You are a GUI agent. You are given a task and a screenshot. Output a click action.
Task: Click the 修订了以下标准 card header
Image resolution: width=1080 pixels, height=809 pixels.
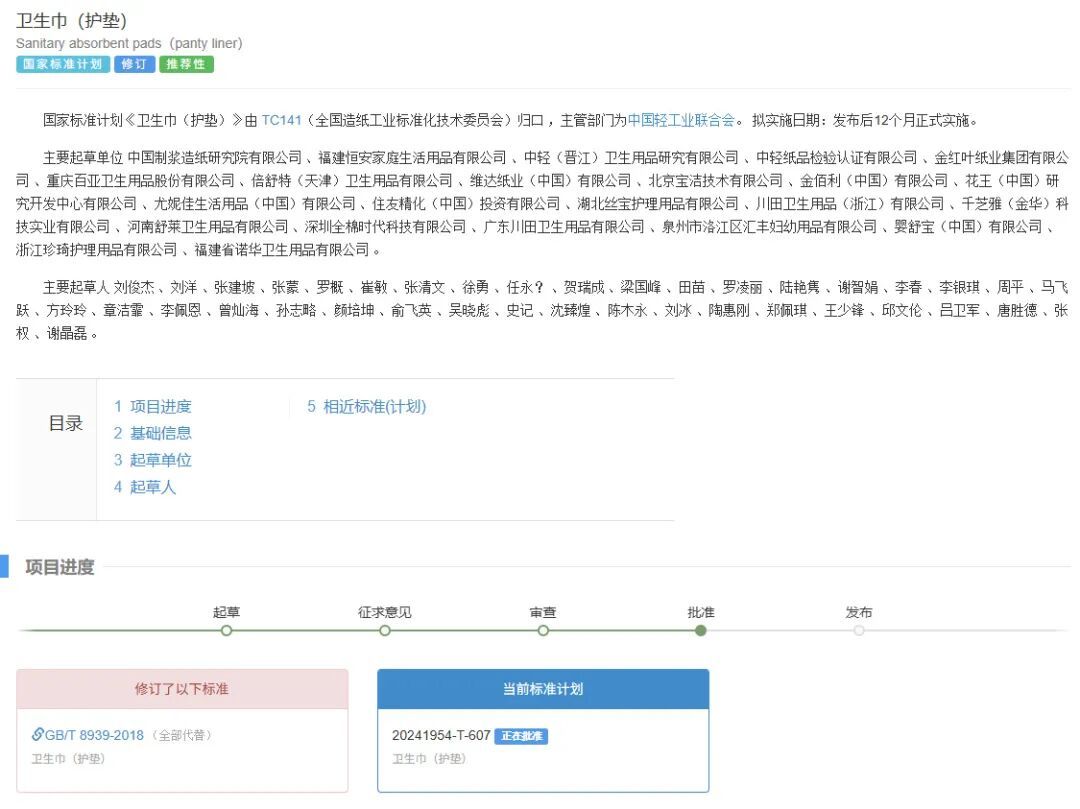click(182, 689)
